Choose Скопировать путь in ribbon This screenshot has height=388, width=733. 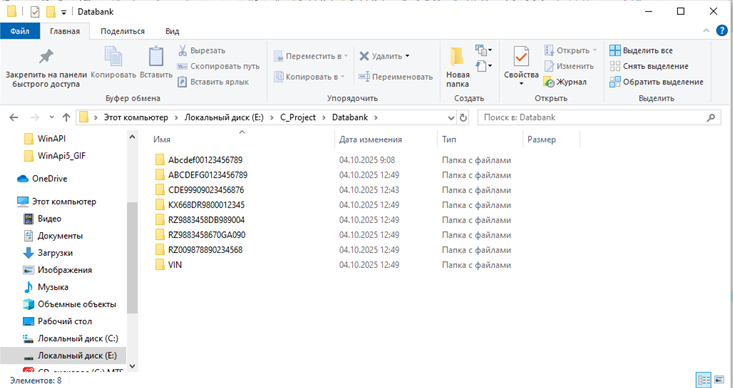tap(218, 66)
